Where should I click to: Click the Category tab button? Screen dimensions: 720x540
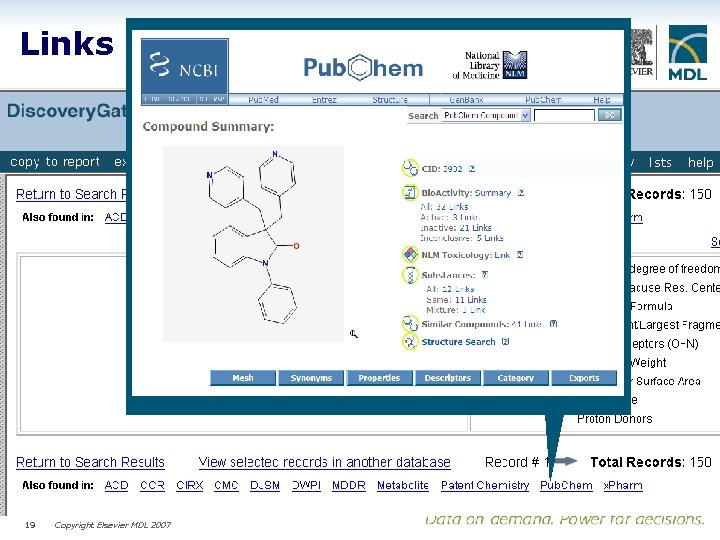point(516,378)
